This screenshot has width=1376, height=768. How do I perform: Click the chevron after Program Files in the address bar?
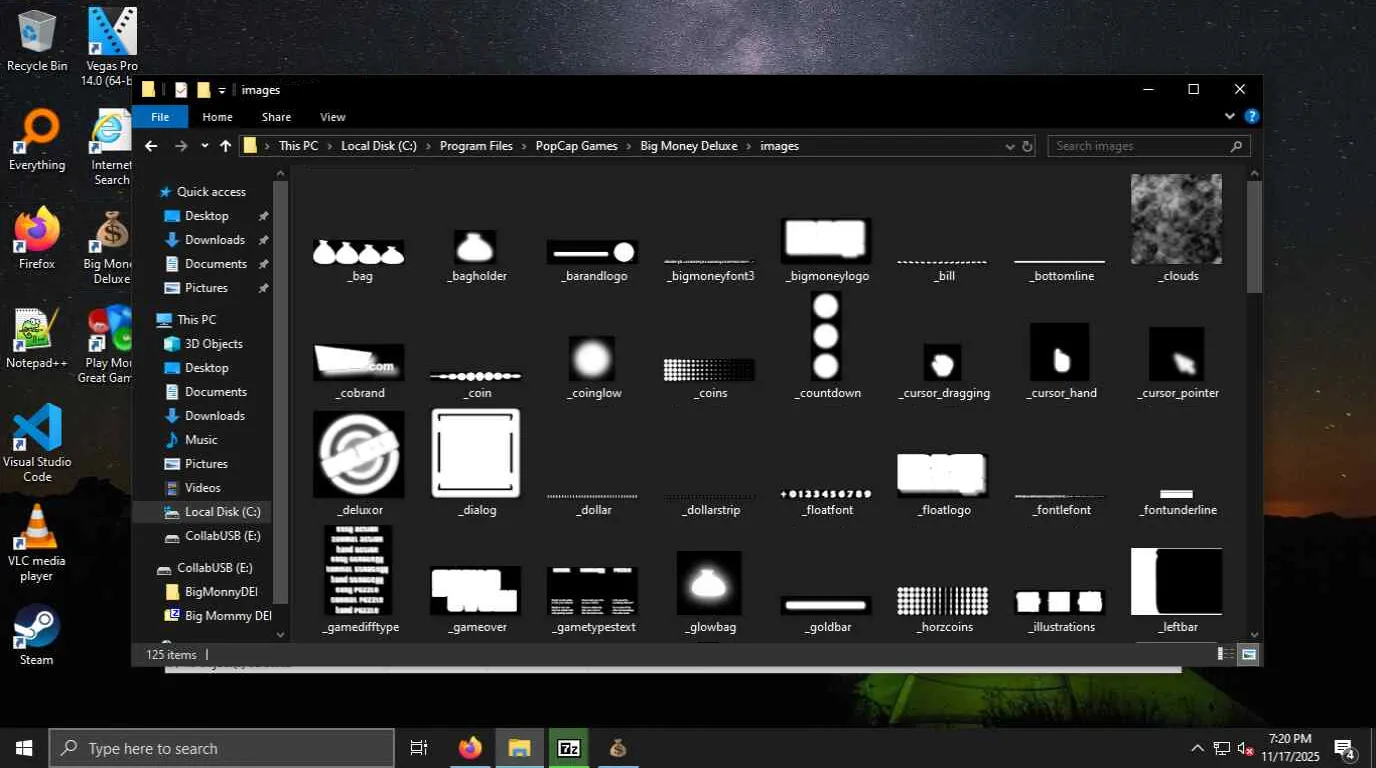tap(524, 146)
